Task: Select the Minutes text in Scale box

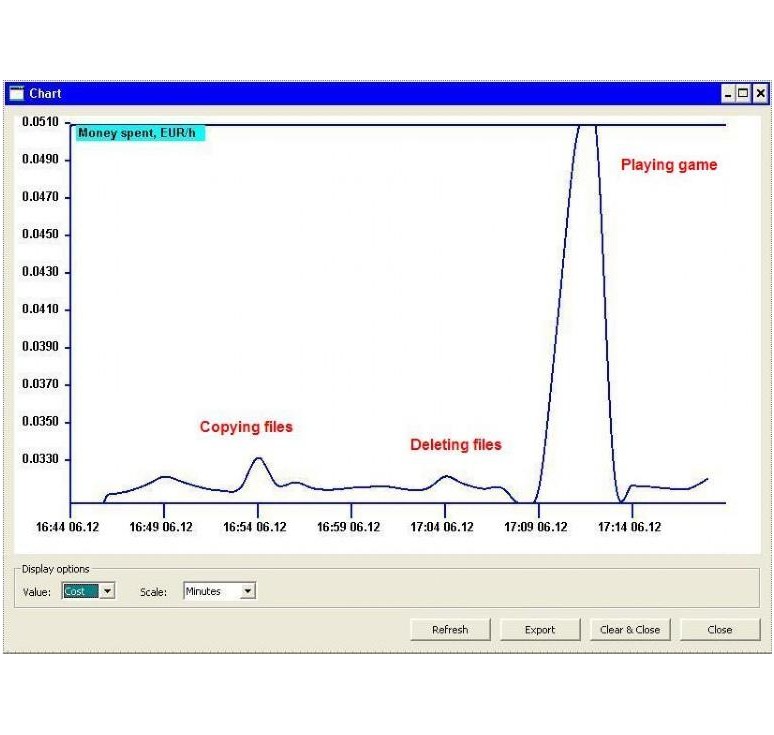Action: [x=204, y=591]
